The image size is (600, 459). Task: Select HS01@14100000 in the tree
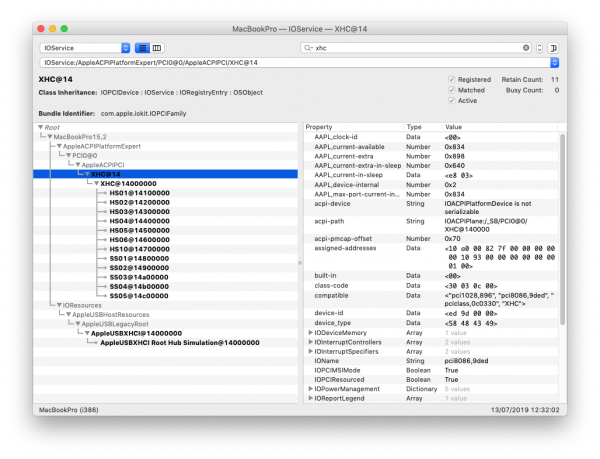139,193
